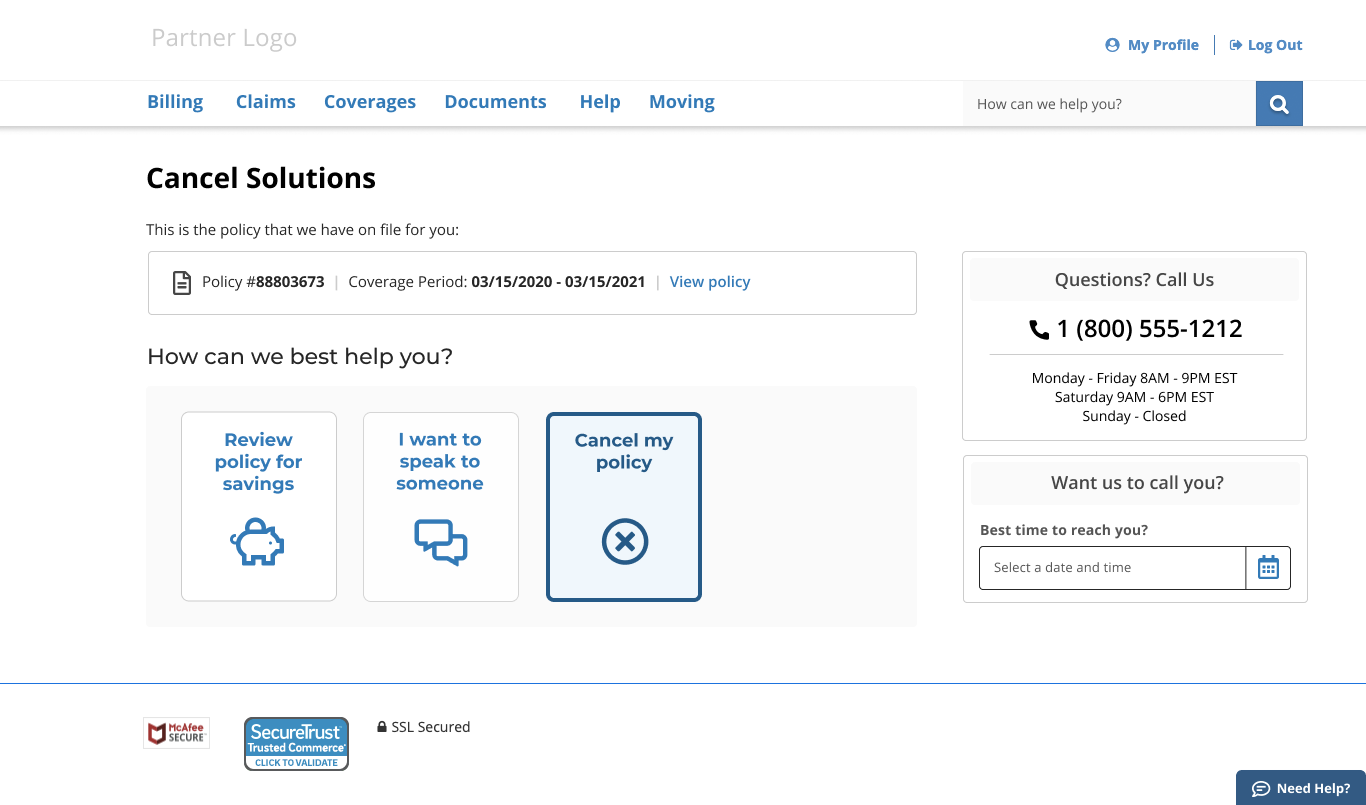Open the Claims menu
The image size is (1366, 805).
266,102
